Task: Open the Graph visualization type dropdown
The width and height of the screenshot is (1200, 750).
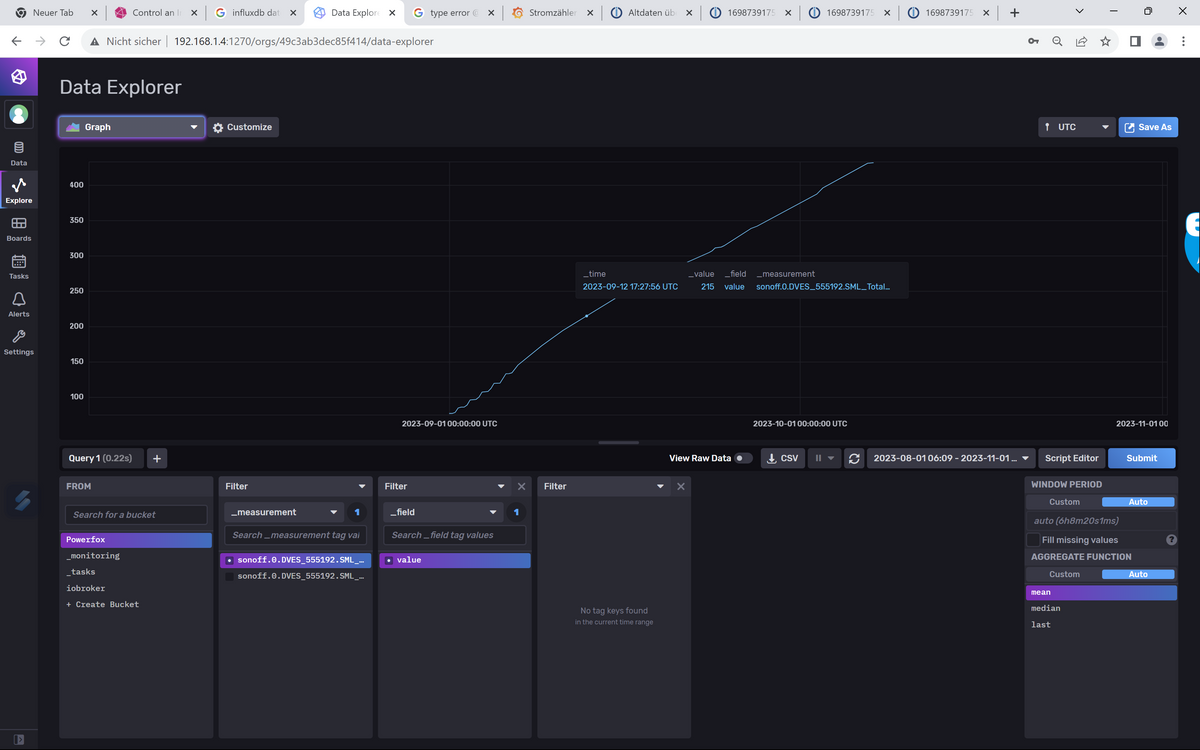Action: tap(132, 127)
